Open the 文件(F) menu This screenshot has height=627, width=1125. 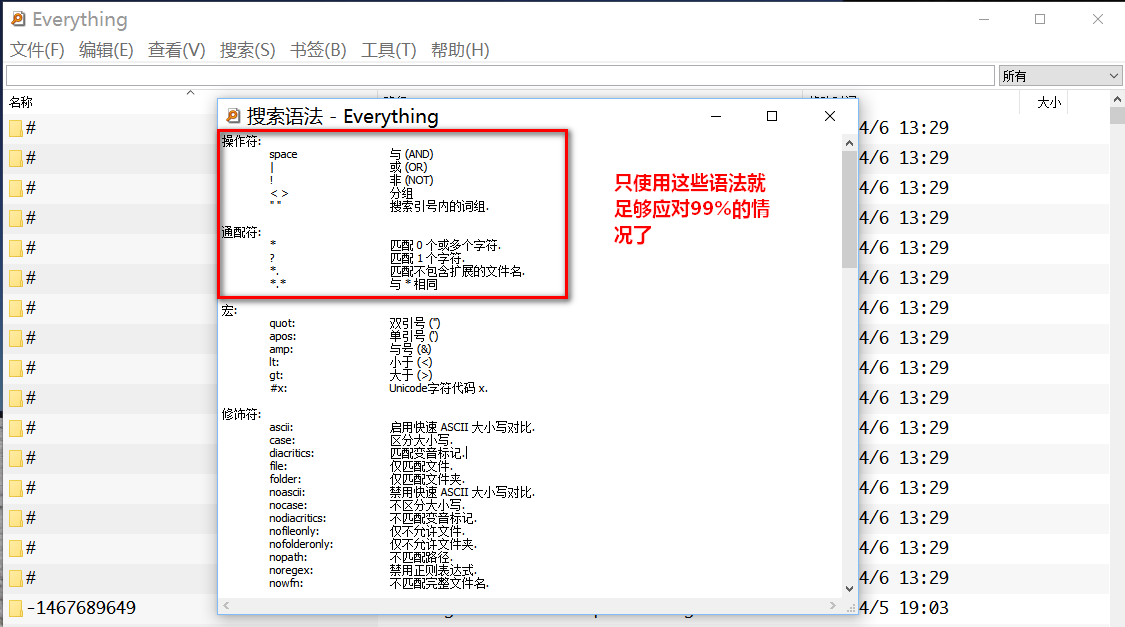[37, 50]
